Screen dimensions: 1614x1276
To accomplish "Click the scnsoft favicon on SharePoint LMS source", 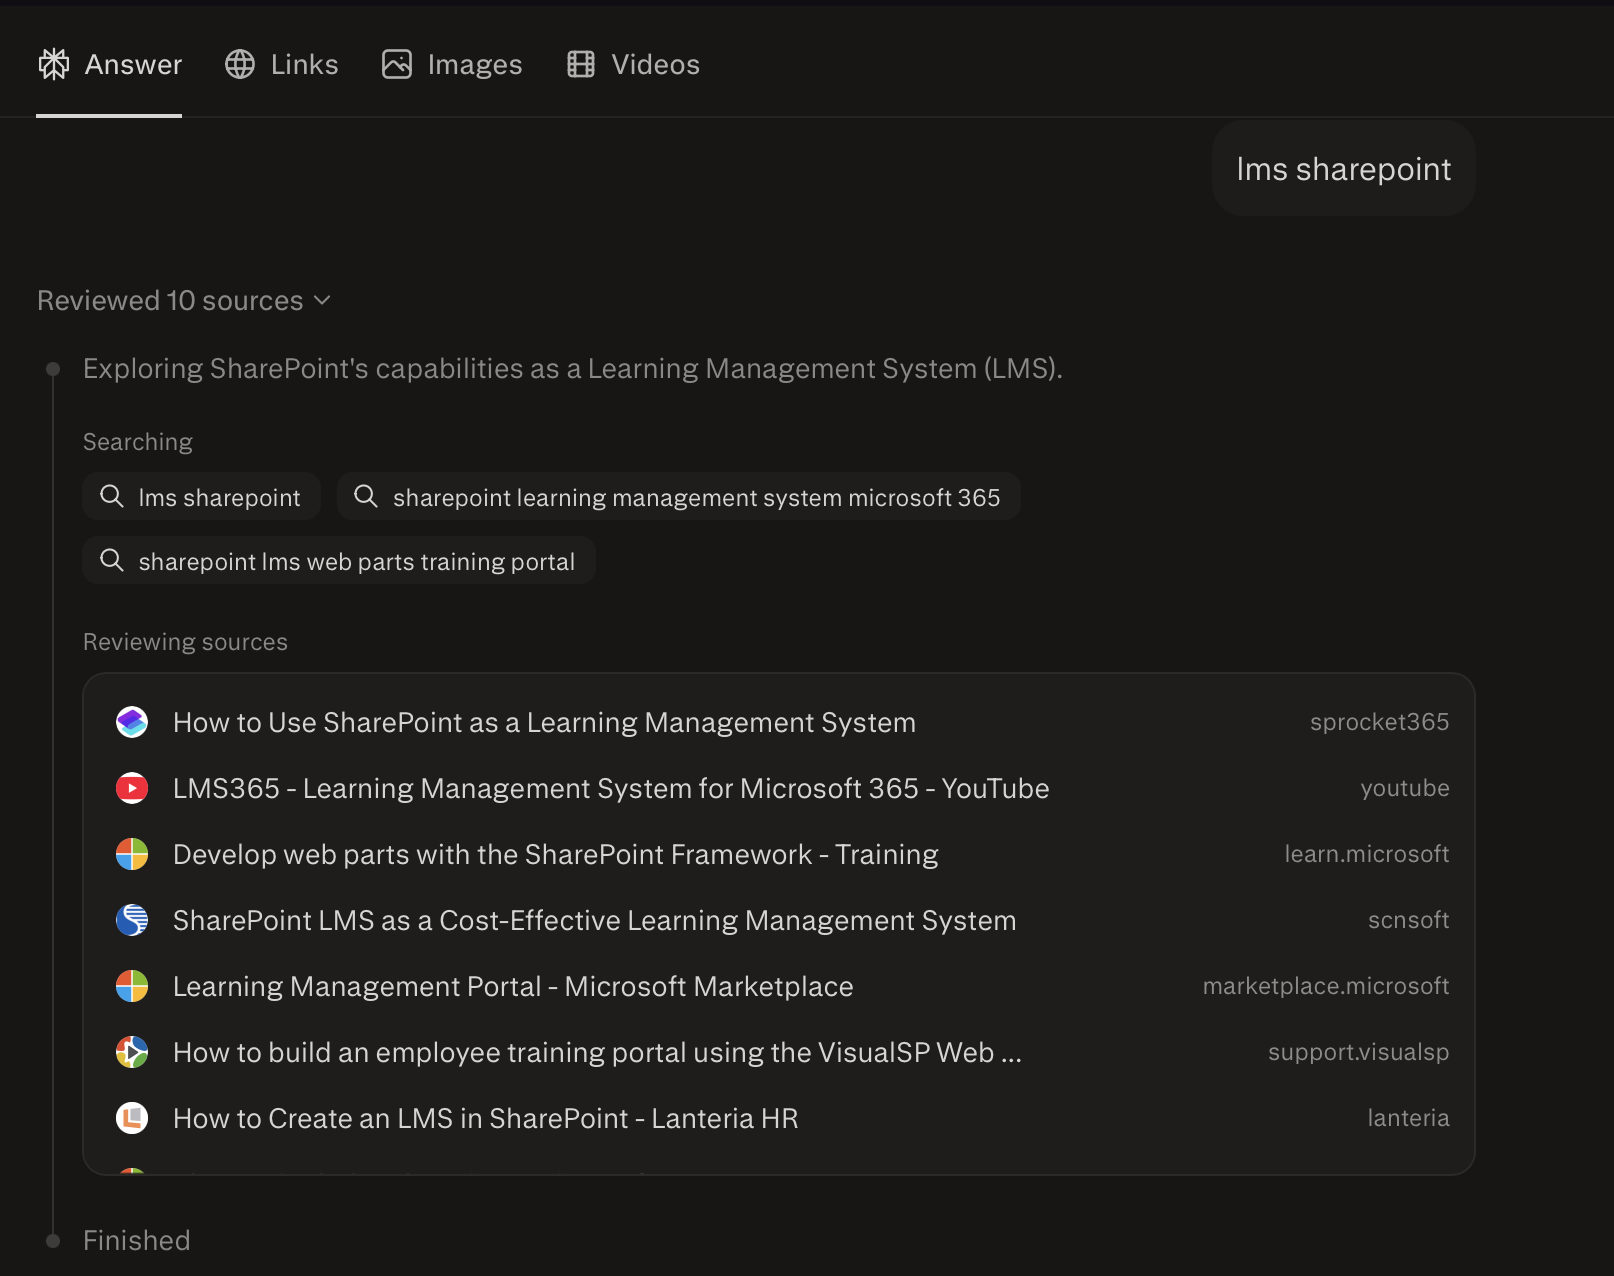I will (131, 920).
